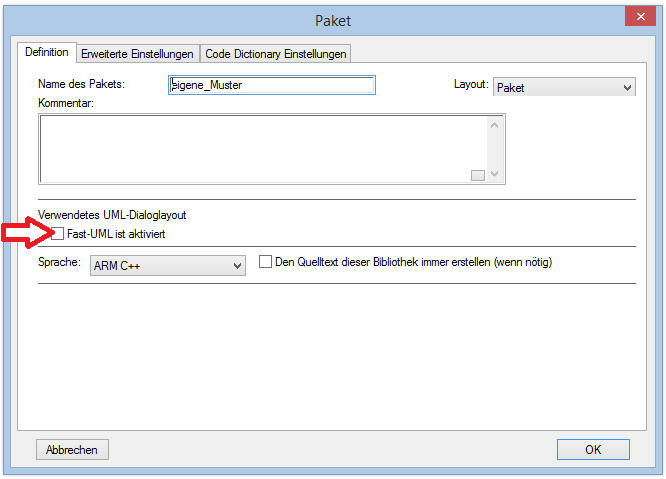This screenshot has height=479, width=666.
Task: Click the scroll-up arrow of the Kommentar box
Action: [494, 125]
